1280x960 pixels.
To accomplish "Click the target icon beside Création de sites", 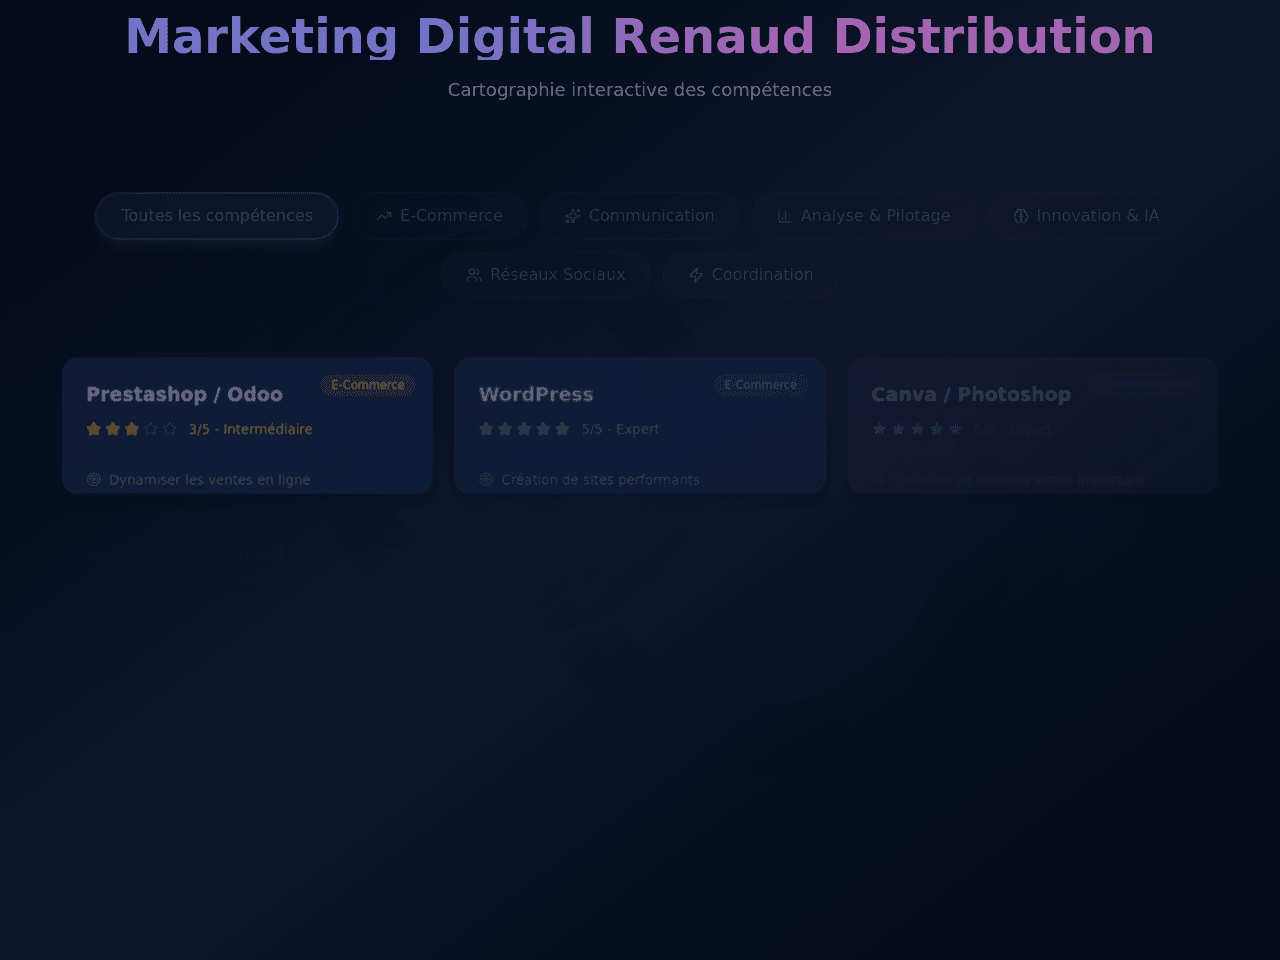I will coord(486,480).
